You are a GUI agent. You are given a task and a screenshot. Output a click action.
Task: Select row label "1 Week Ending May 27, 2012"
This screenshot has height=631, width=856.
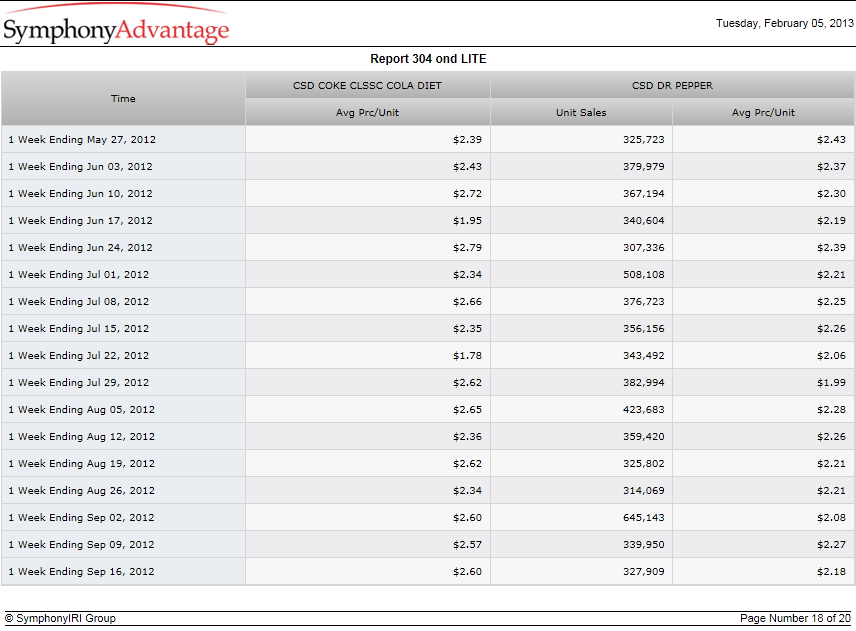[x=82, y=140]
